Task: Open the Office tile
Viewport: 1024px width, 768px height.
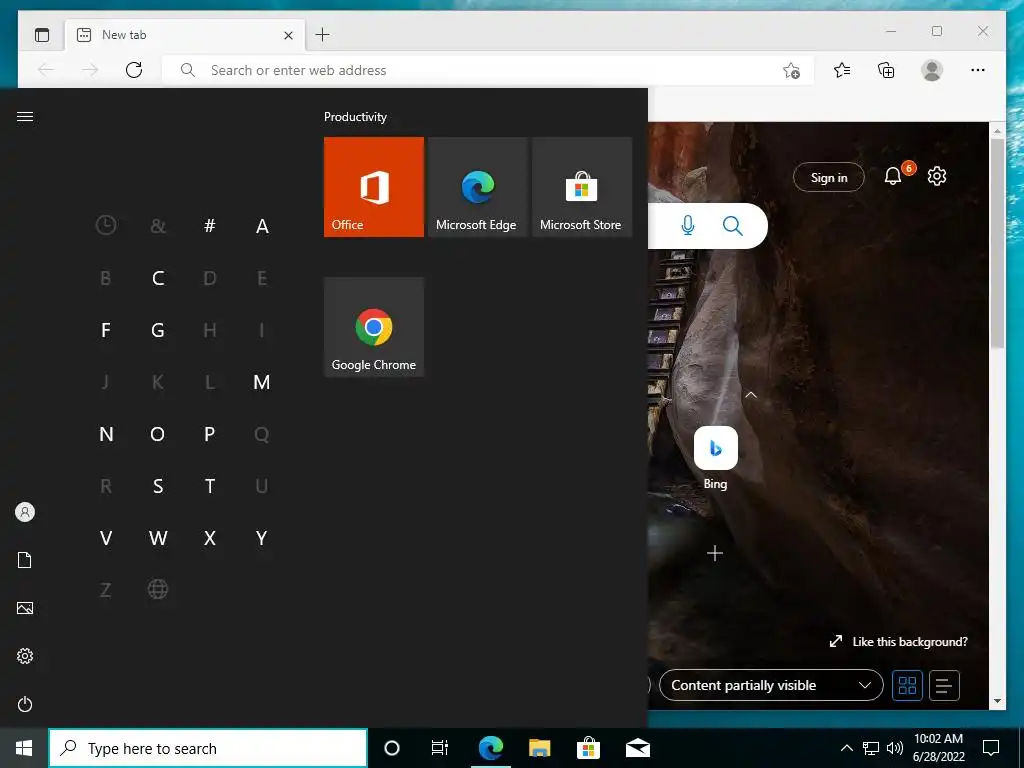Action: [x=374, y=187]
